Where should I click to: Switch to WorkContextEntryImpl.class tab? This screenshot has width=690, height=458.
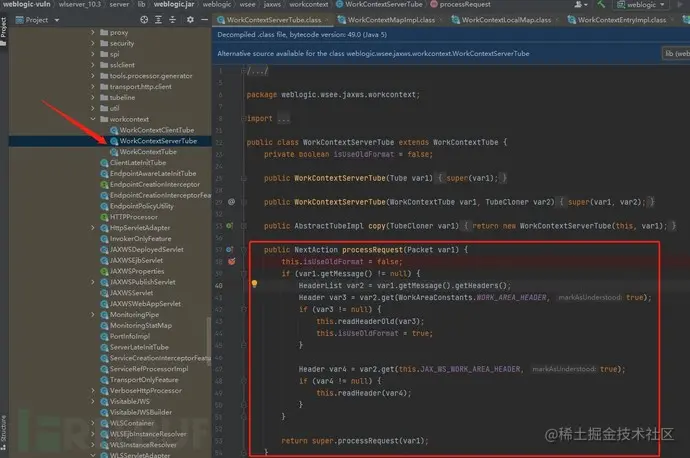coord(621,20)
